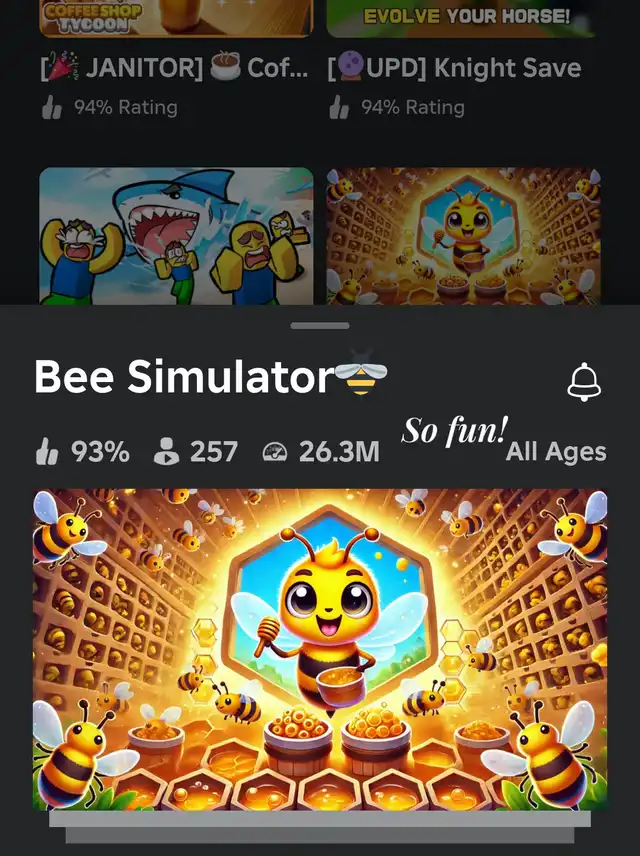Screen dimensions: 640x856
Task: Click thumbs-up icon under JANITOR Coffee game
Action: pos(52,108)
